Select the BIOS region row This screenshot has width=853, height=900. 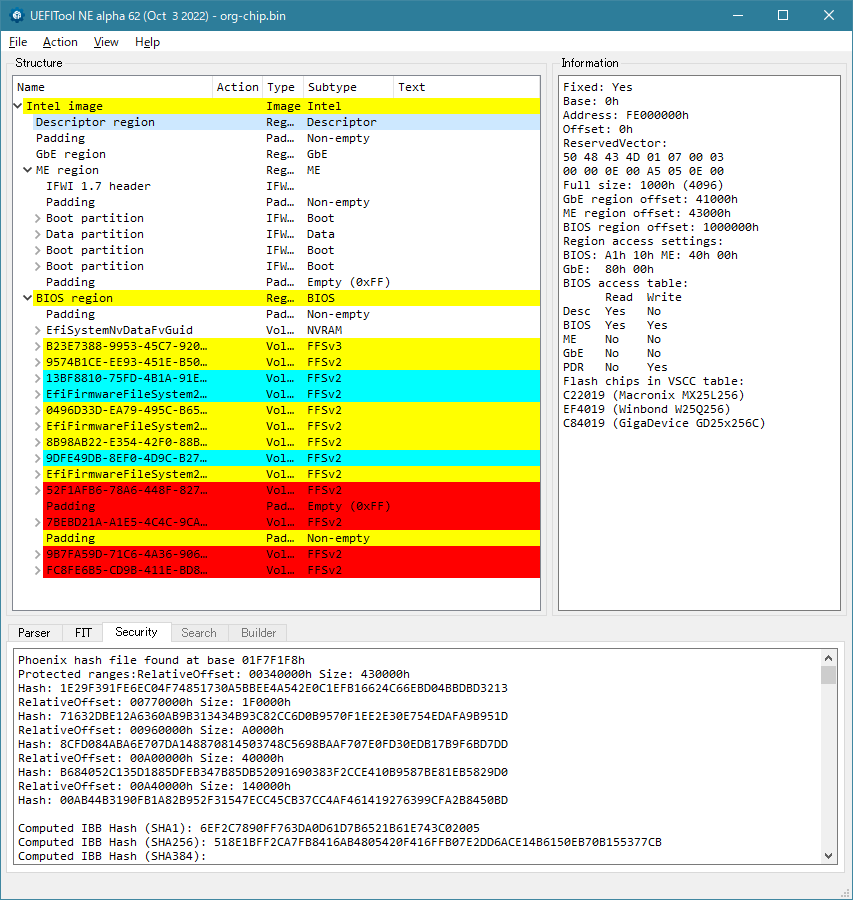(286, 298)
